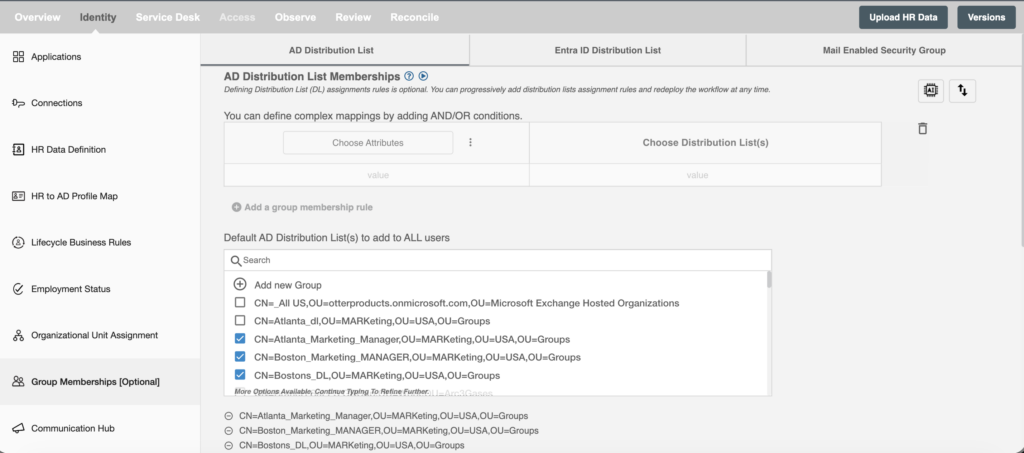The image size is (1024, 453).
Task: Switch to Mail Enabled Security Group tab
Action: pyautogui.click(x=884, y=50)
